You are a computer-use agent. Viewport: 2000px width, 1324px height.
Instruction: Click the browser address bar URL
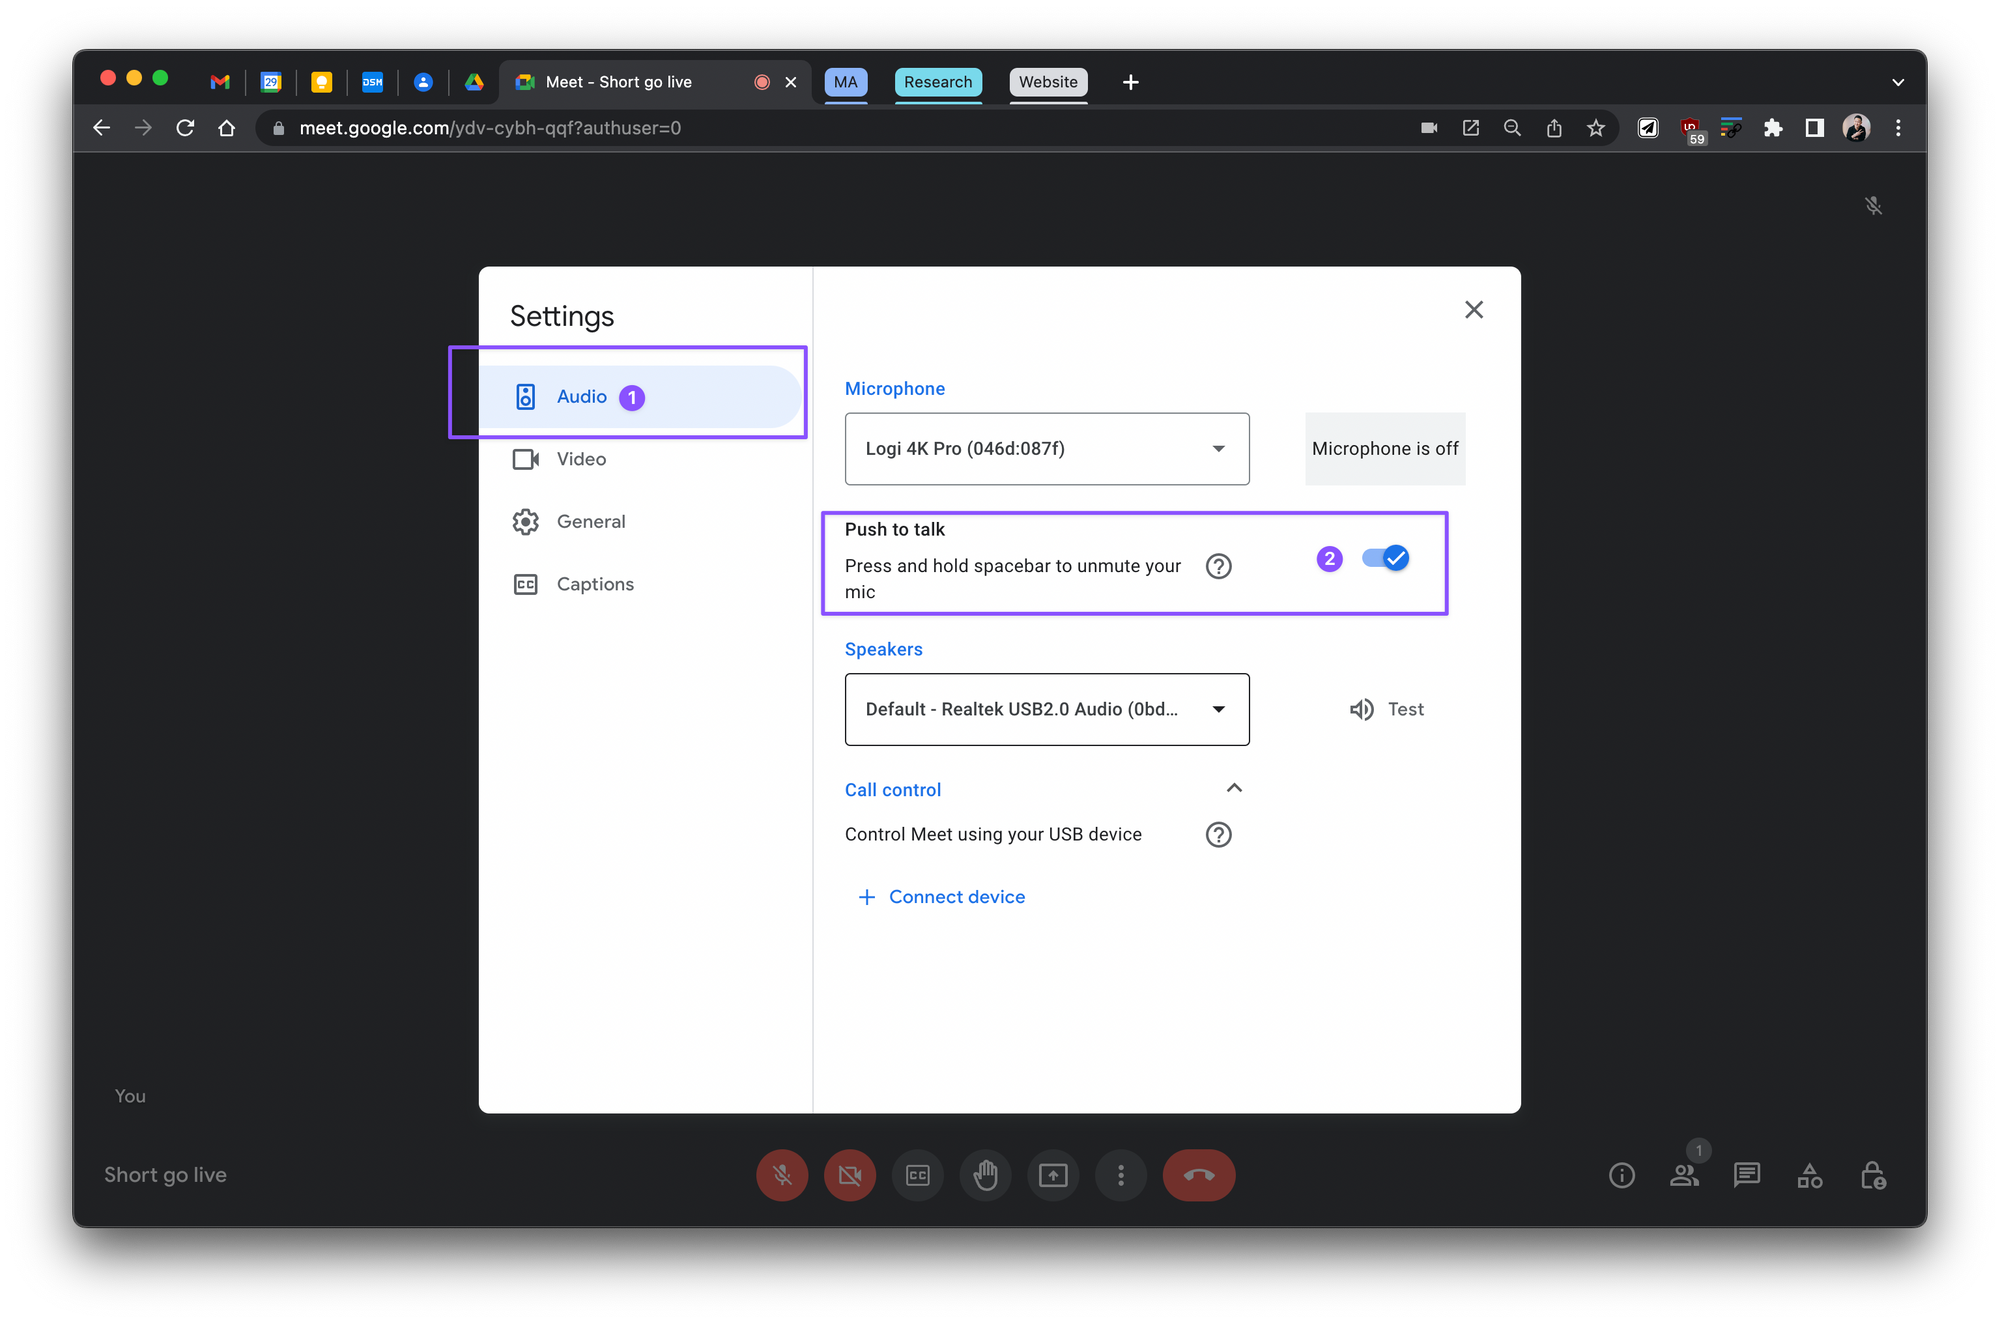(490, 128)
